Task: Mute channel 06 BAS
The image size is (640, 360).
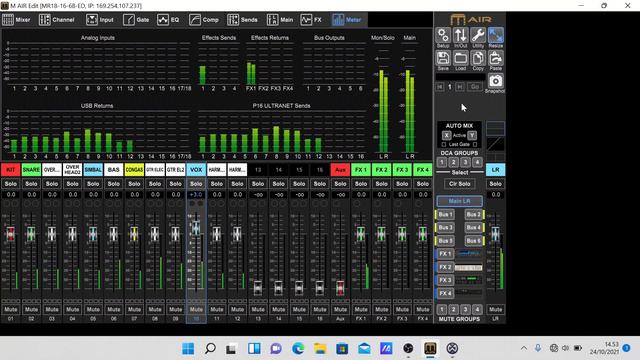Action: (x=113, y=309)
